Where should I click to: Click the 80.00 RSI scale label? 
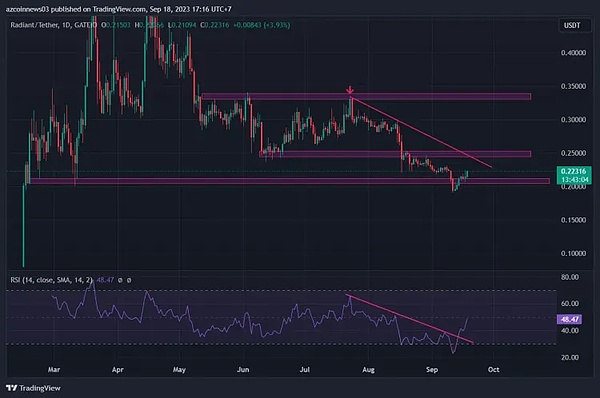click(570, 277)
